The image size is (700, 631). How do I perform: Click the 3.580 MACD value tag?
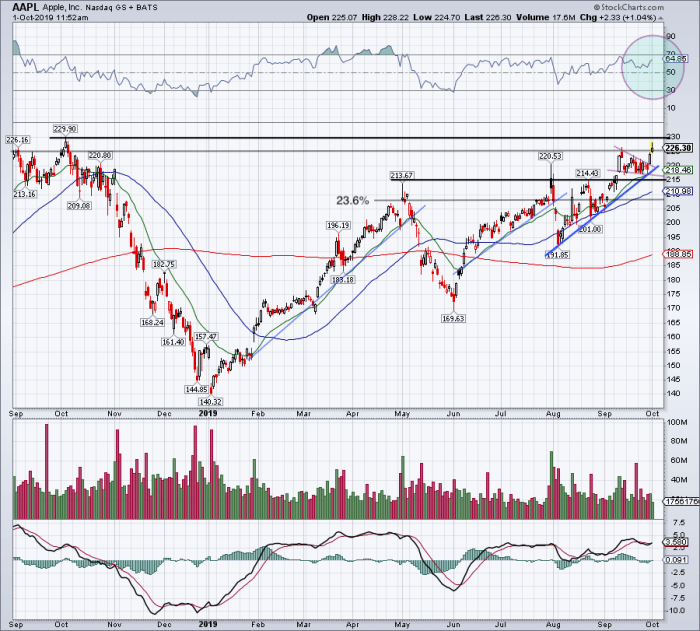point(675,542)
